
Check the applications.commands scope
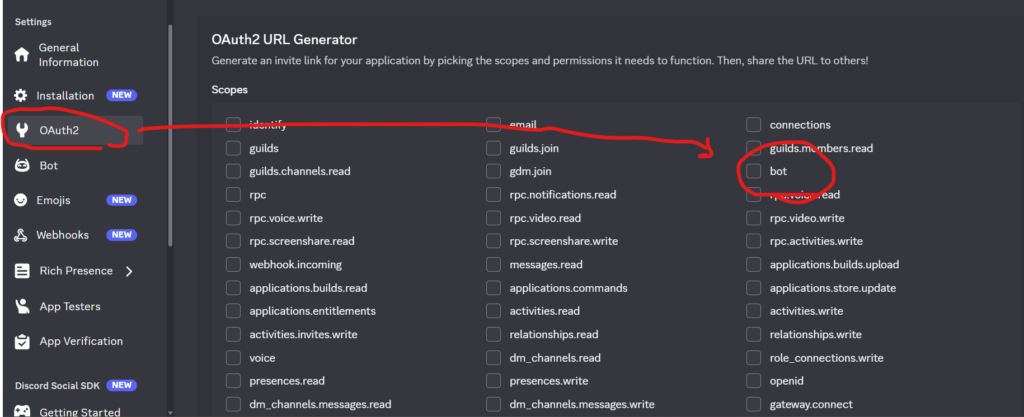pyautogui.click(x=494, y=288)
